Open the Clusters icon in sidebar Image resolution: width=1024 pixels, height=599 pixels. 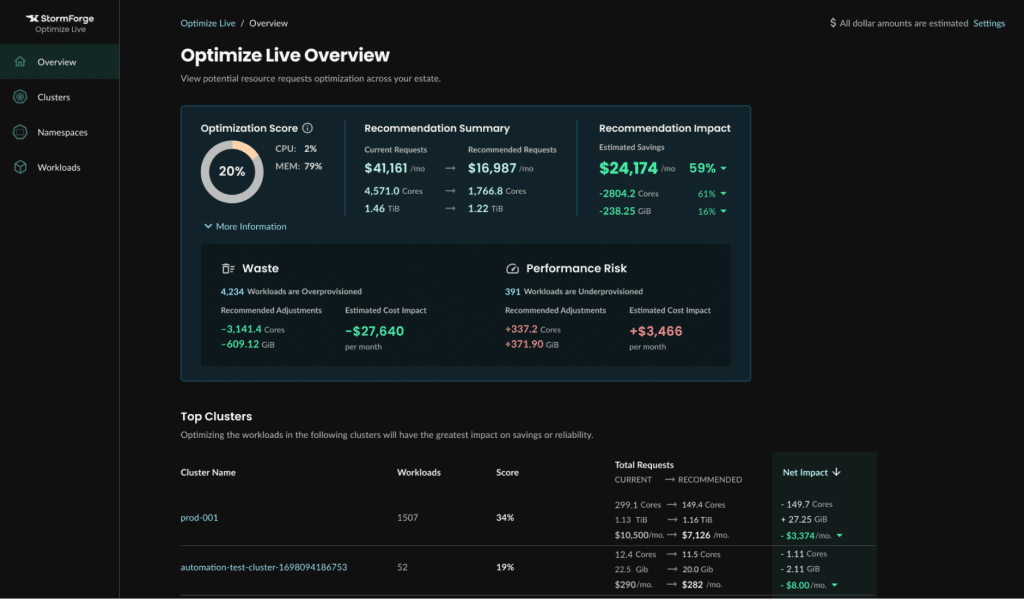click(x=20, y=97)
